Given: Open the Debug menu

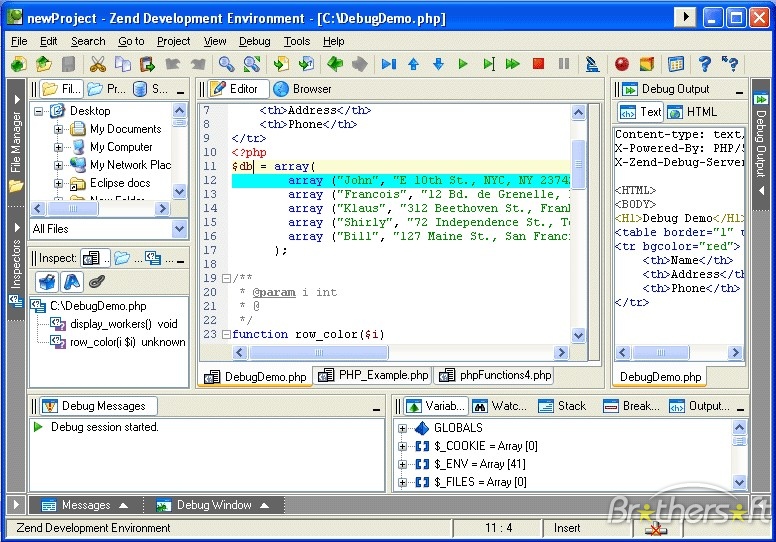Looking at the screenshot, I should tap(254, 42).
